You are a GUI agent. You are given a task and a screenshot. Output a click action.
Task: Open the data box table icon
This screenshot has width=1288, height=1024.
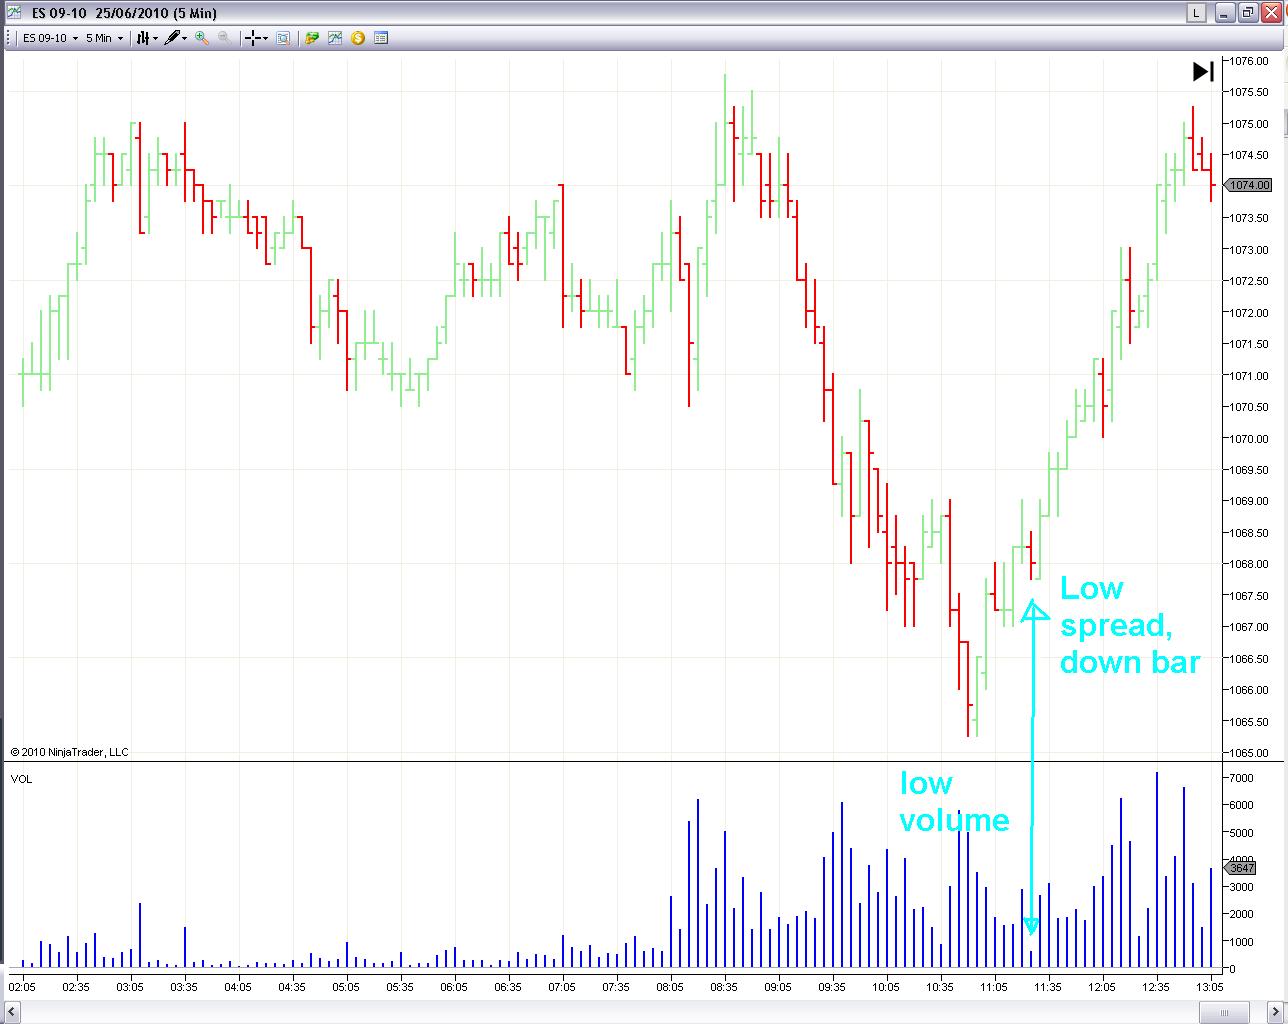point(381,38)
